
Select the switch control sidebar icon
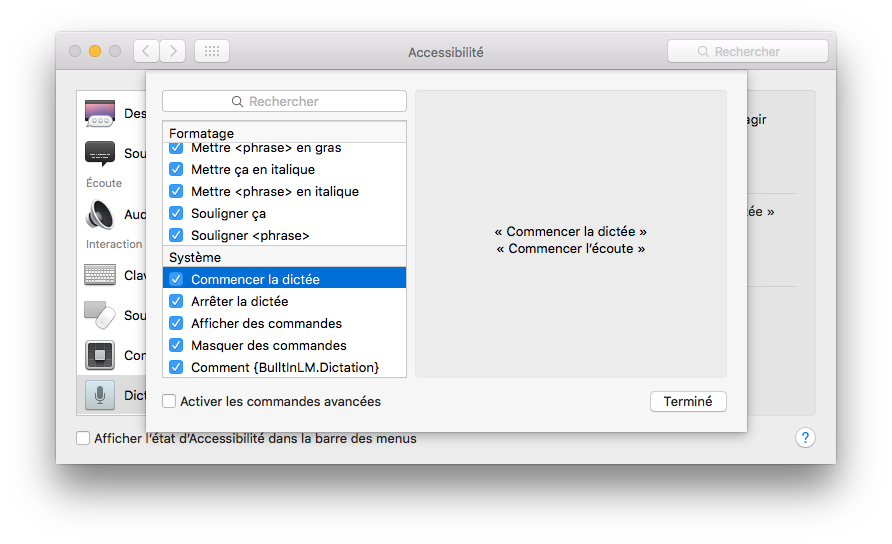[100, 355]
